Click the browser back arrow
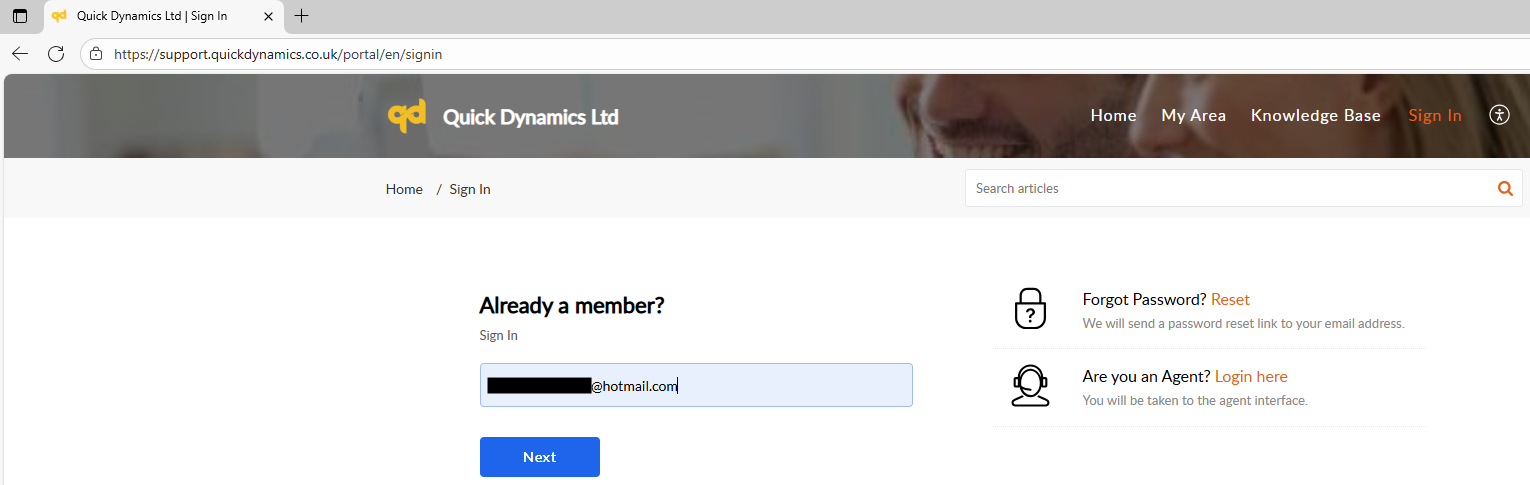 [x=20, y=54]
